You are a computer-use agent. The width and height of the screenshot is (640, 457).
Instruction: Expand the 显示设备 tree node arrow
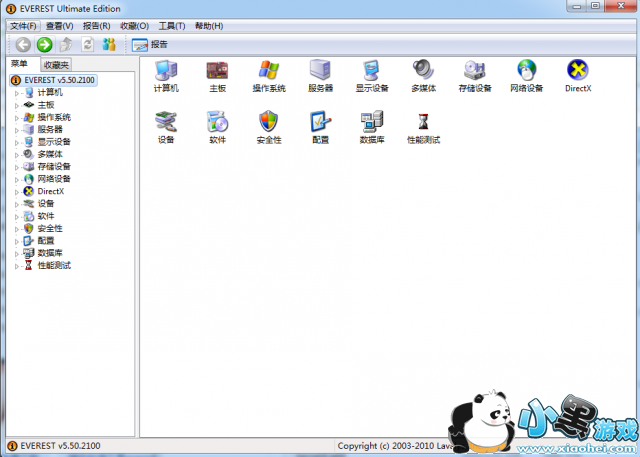click(x=17, y=142)
